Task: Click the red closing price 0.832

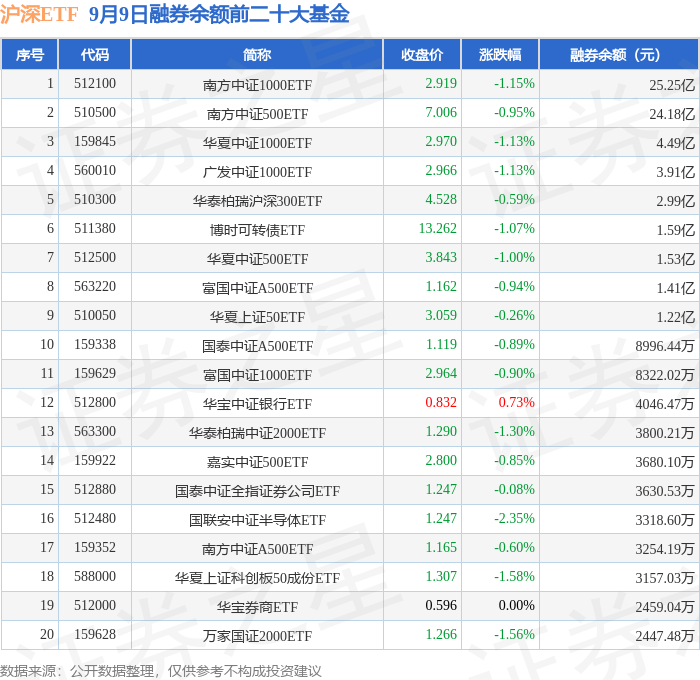Action: [441, 402]
